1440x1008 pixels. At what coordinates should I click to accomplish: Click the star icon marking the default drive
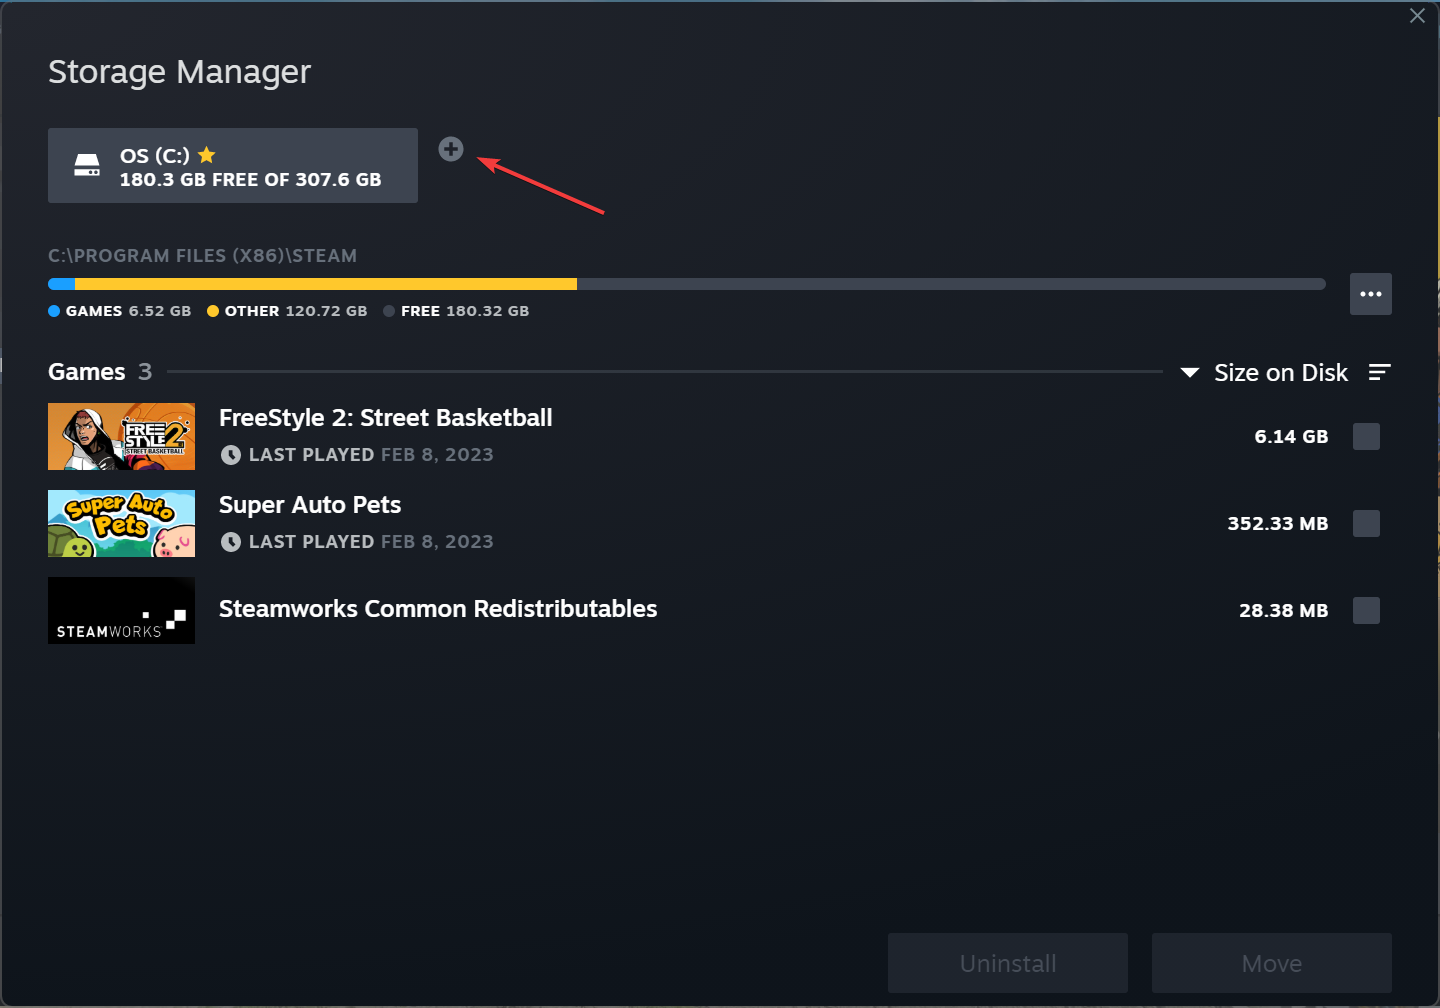(206, 154)
